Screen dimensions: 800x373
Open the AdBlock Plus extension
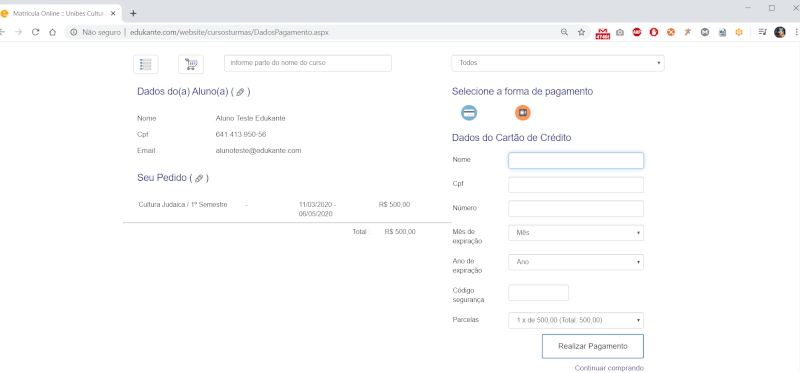click(637, 32)
